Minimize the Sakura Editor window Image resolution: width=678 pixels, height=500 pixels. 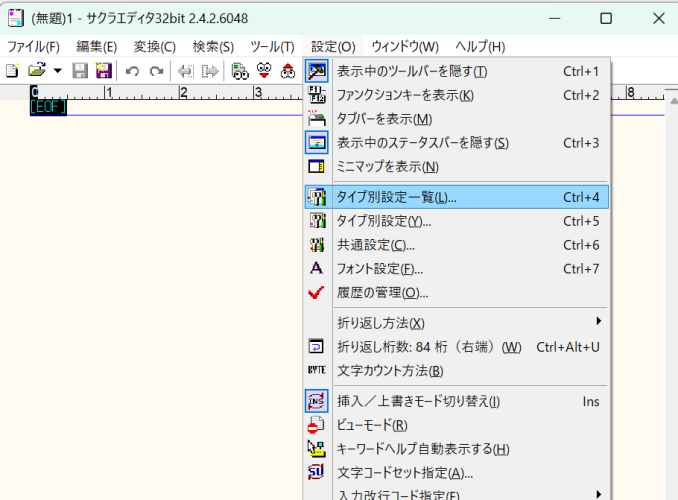click(x=554, y=18)
